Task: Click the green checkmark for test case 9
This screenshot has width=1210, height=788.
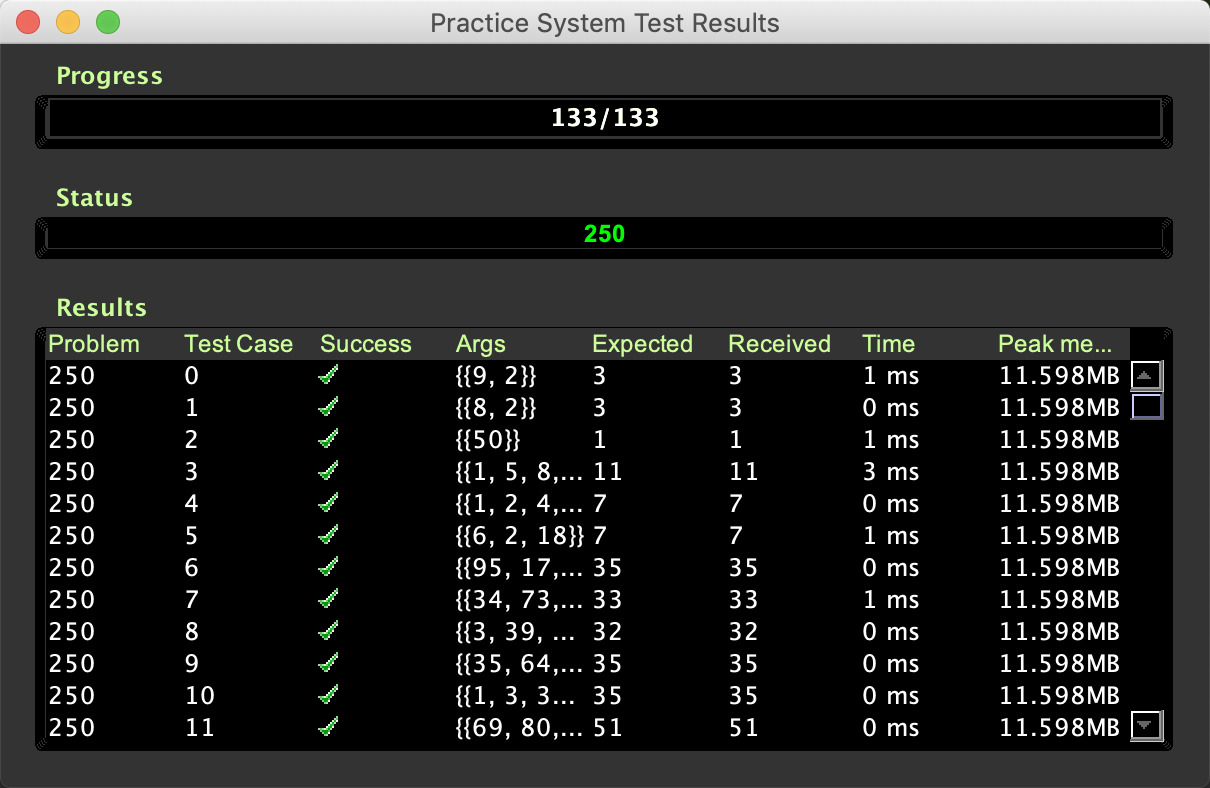Action: coord(327,664)
